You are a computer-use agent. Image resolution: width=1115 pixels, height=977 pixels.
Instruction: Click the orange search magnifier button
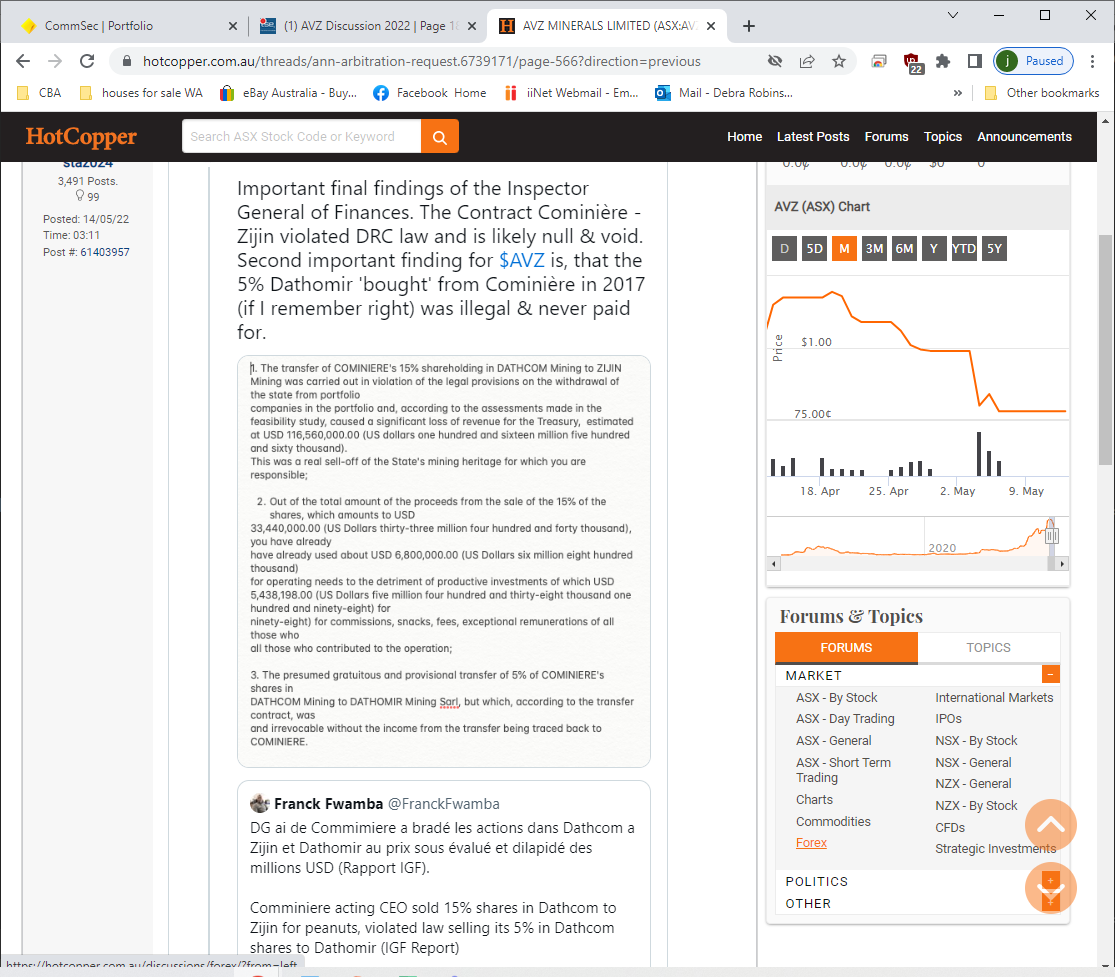click(x=440, y=137)
